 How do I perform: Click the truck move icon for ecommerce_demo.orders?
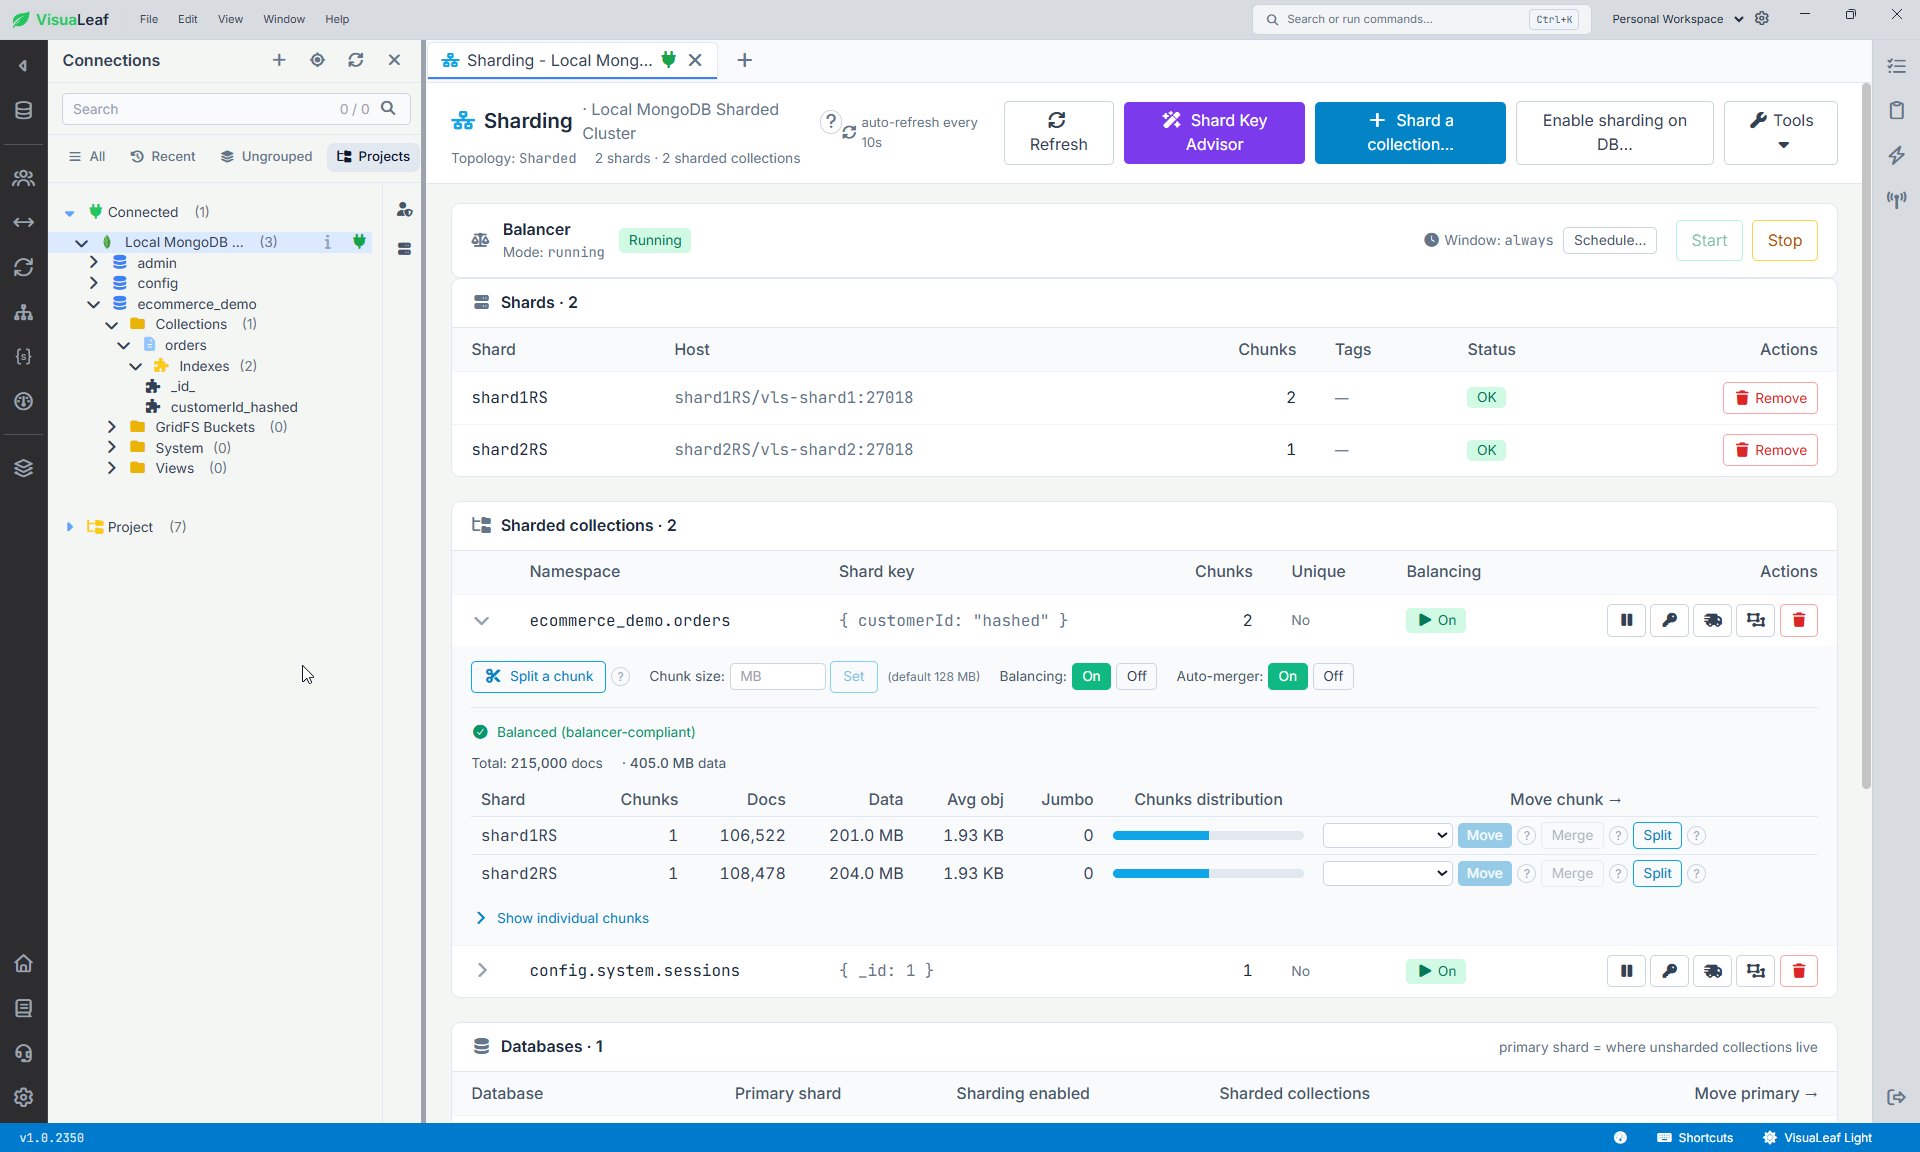pos(1712,620)
